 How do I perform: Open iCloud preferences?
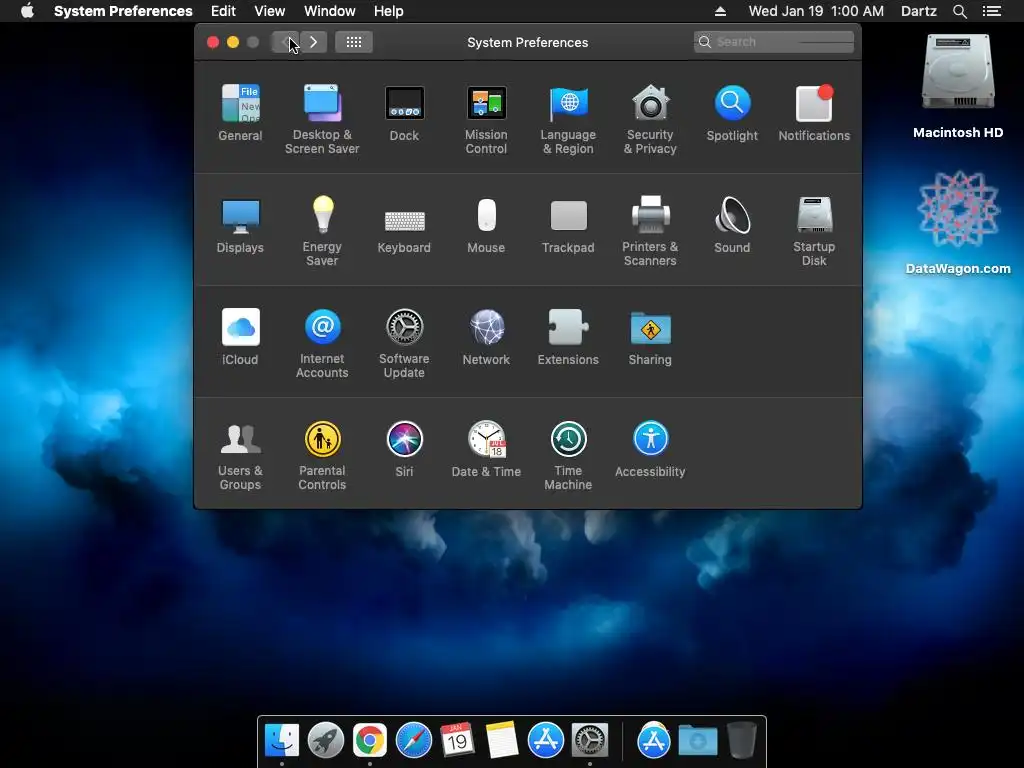[x=240, y=336]
